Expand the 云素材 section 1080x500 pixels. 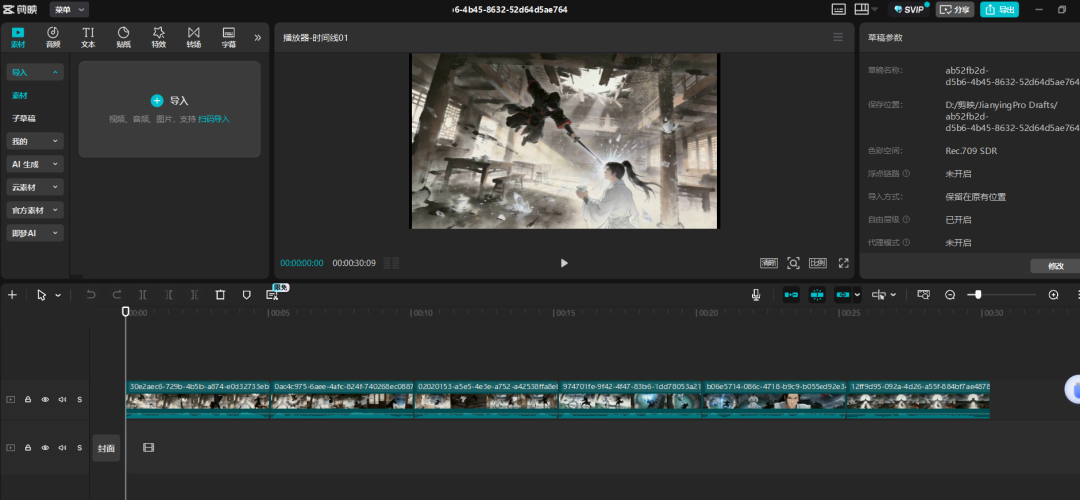35,187
